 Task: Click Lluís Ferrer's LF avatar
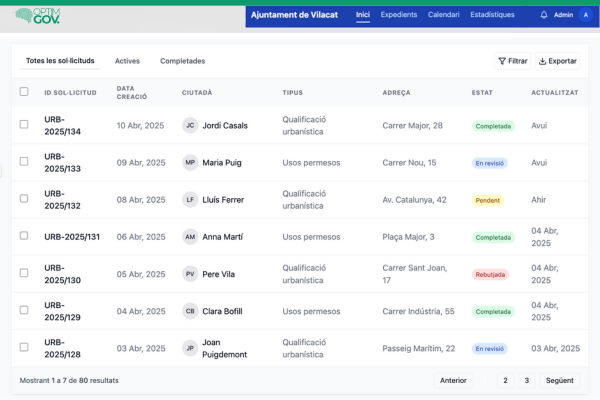tap(190, 200)
